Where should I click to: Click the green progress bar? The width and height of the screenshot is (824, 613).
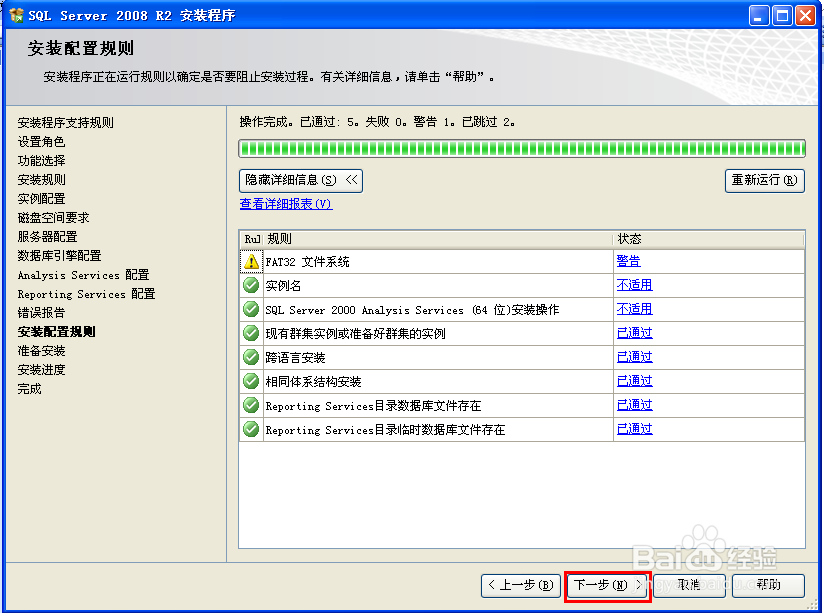(x=520, y=147)
